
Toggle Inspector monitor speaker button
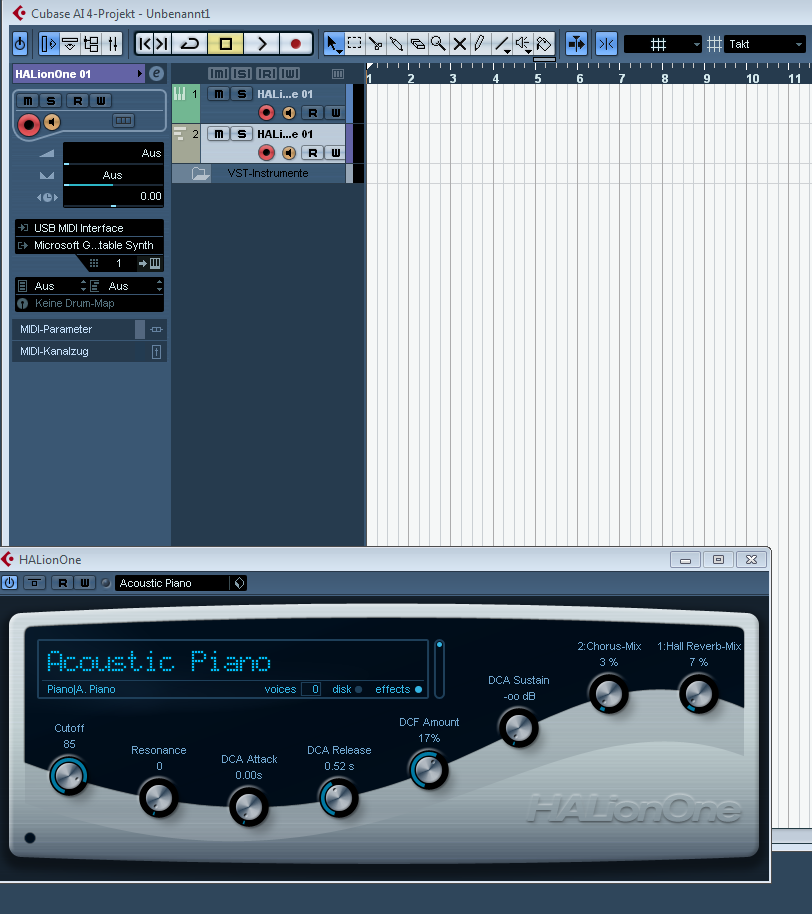coord(52,122)
